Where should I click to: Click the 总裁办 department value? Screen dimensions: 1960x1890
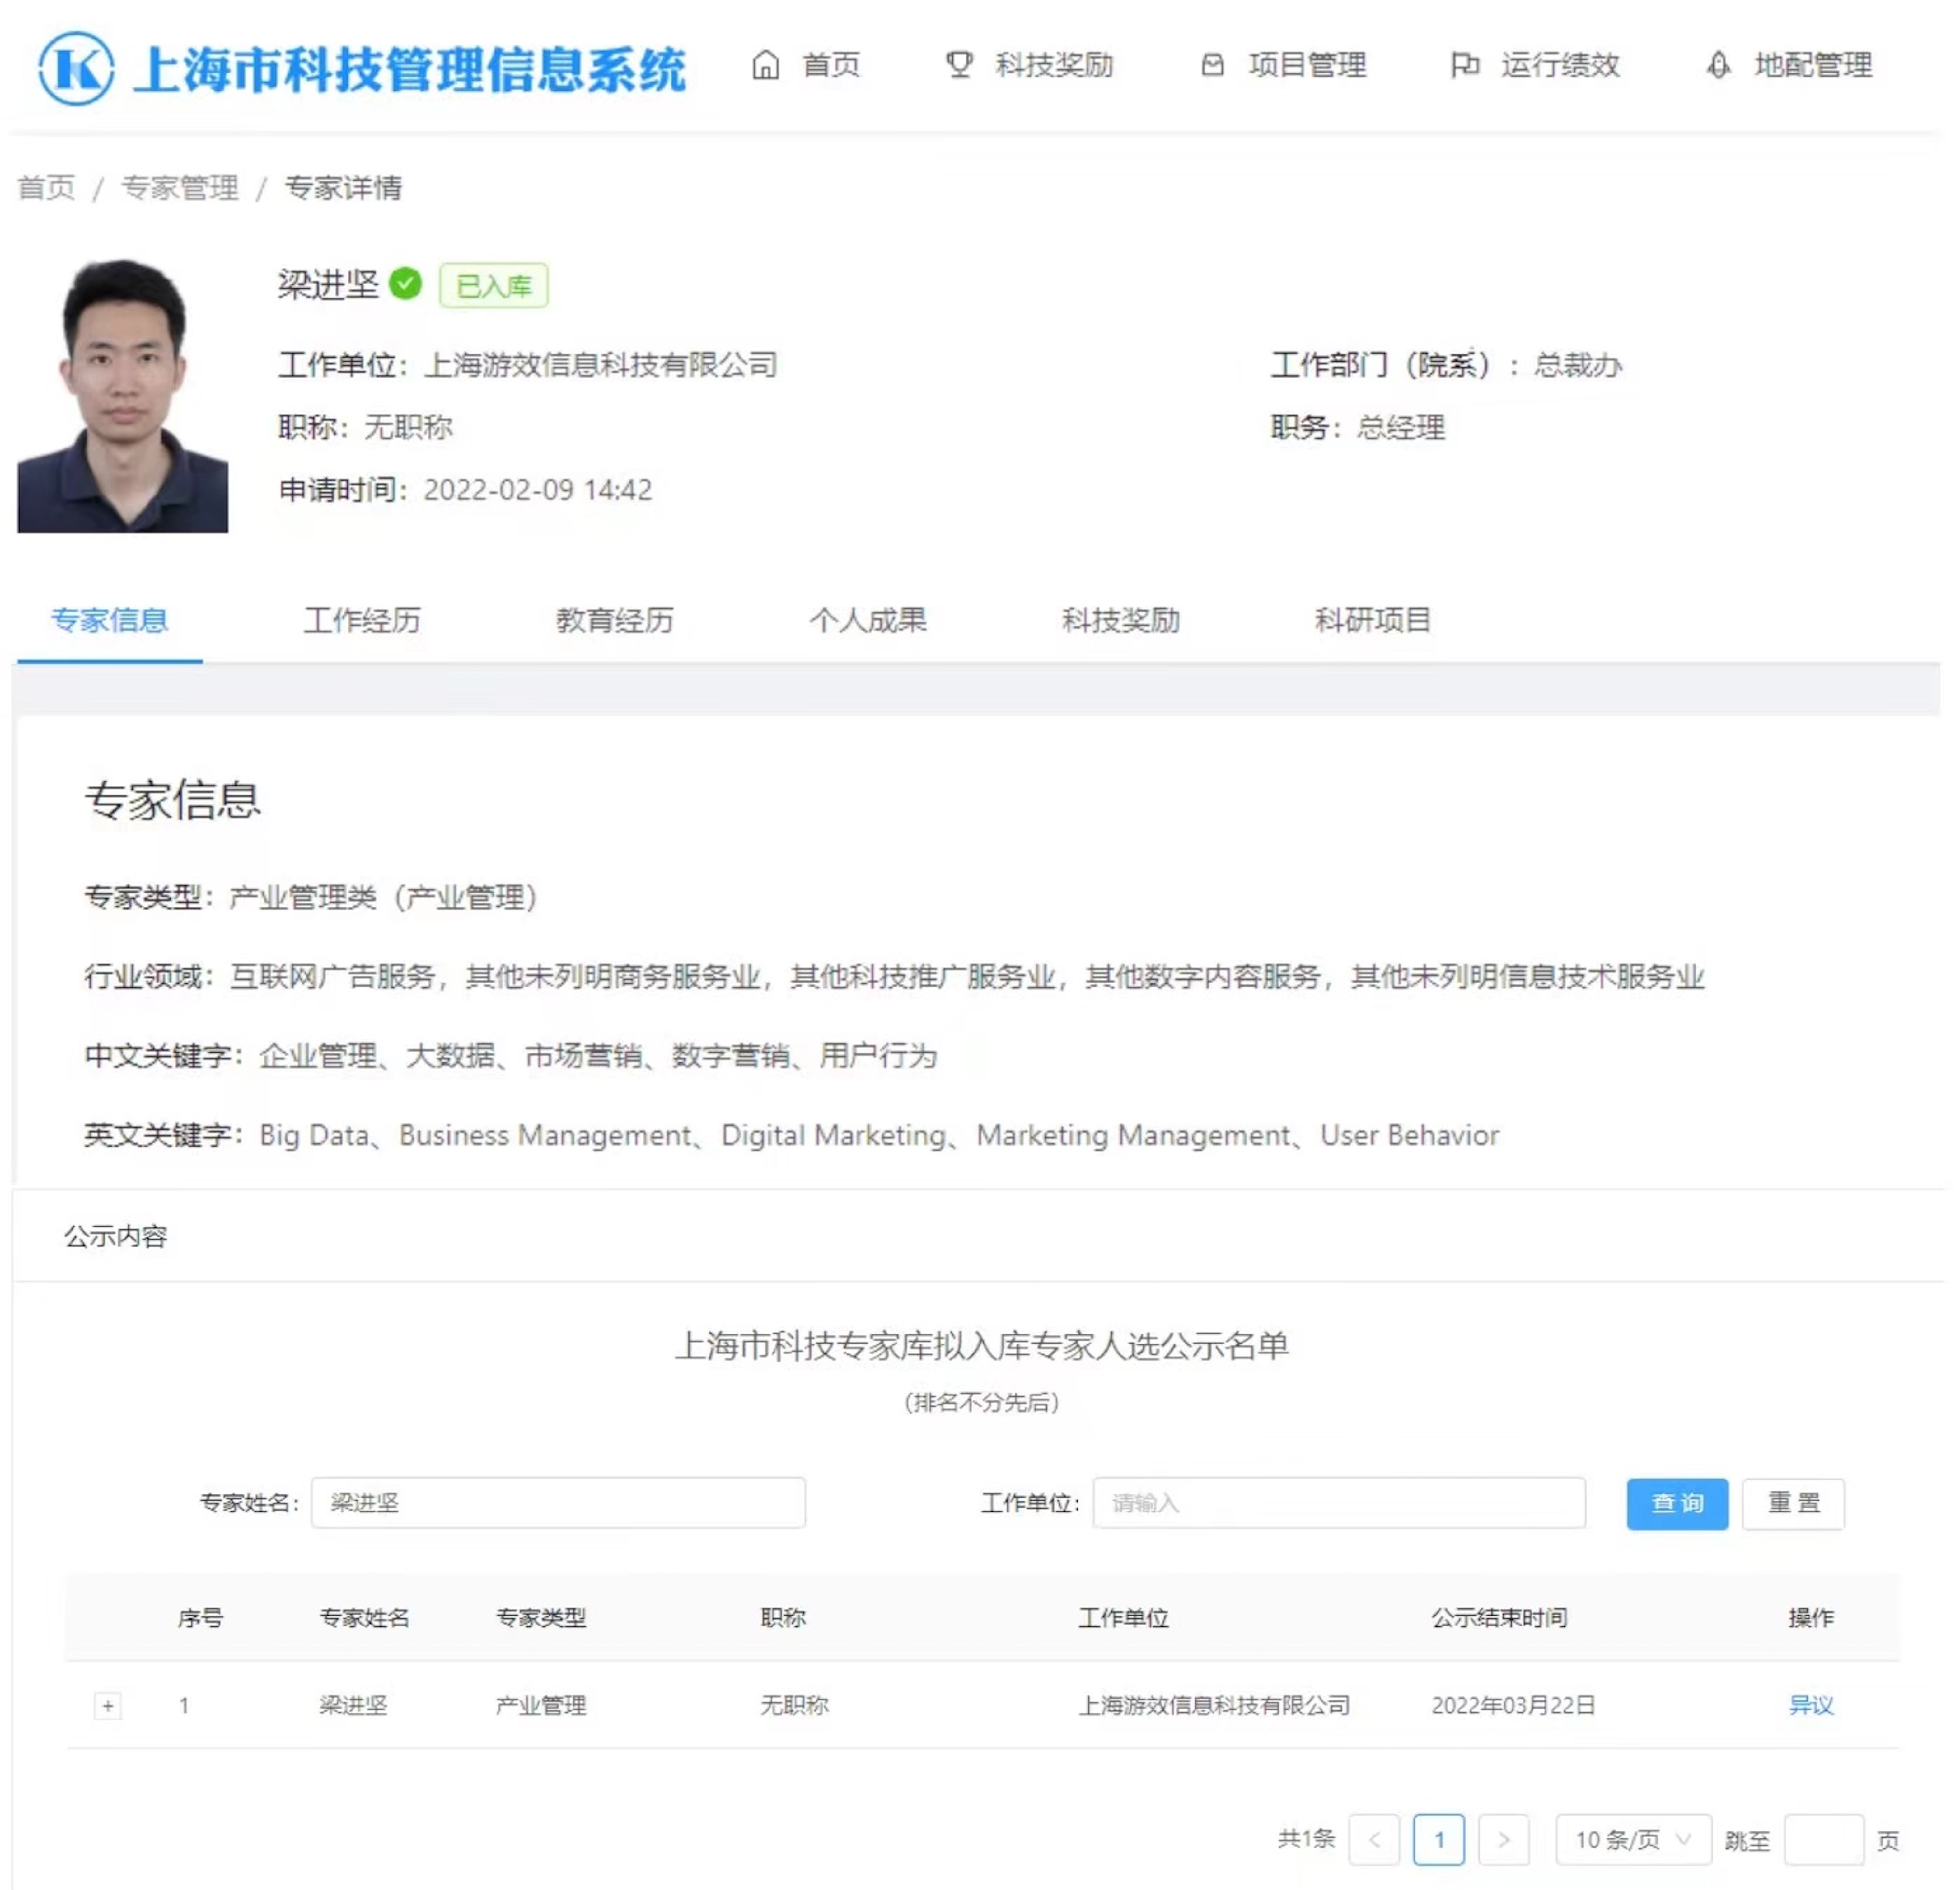click(x=1578, y=365)
